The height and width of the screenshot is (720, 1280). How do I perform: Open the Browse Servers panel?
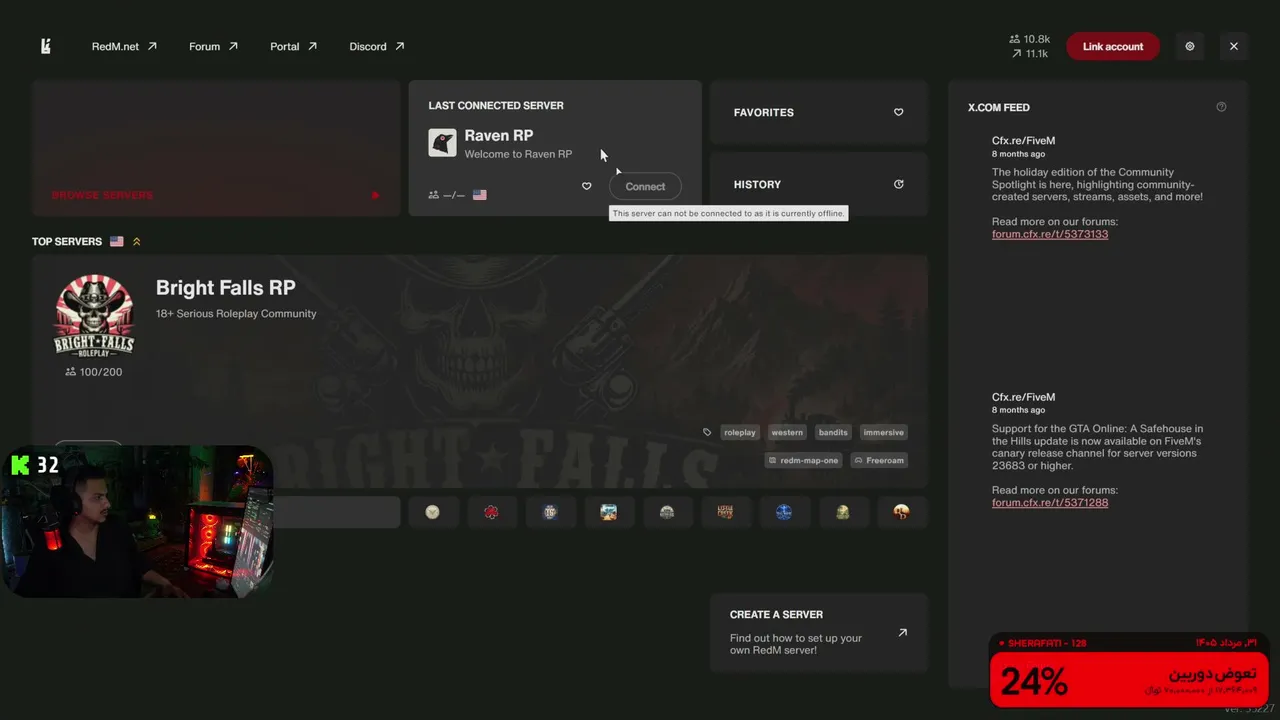point(216,148)
